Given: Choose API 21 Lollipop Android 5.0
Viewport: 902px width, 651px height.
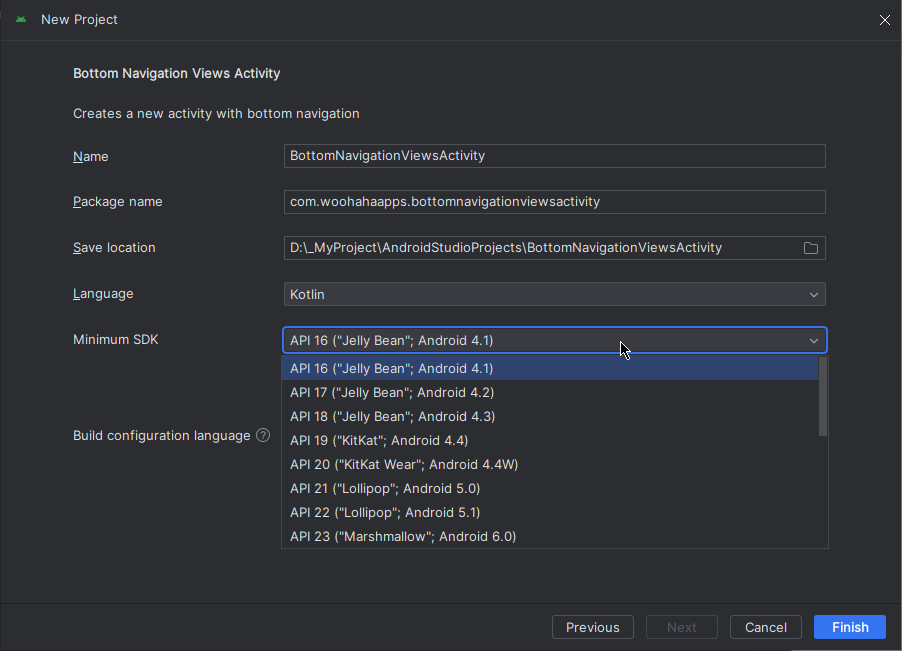Looking at the screenshot, I should coord(550,489).
